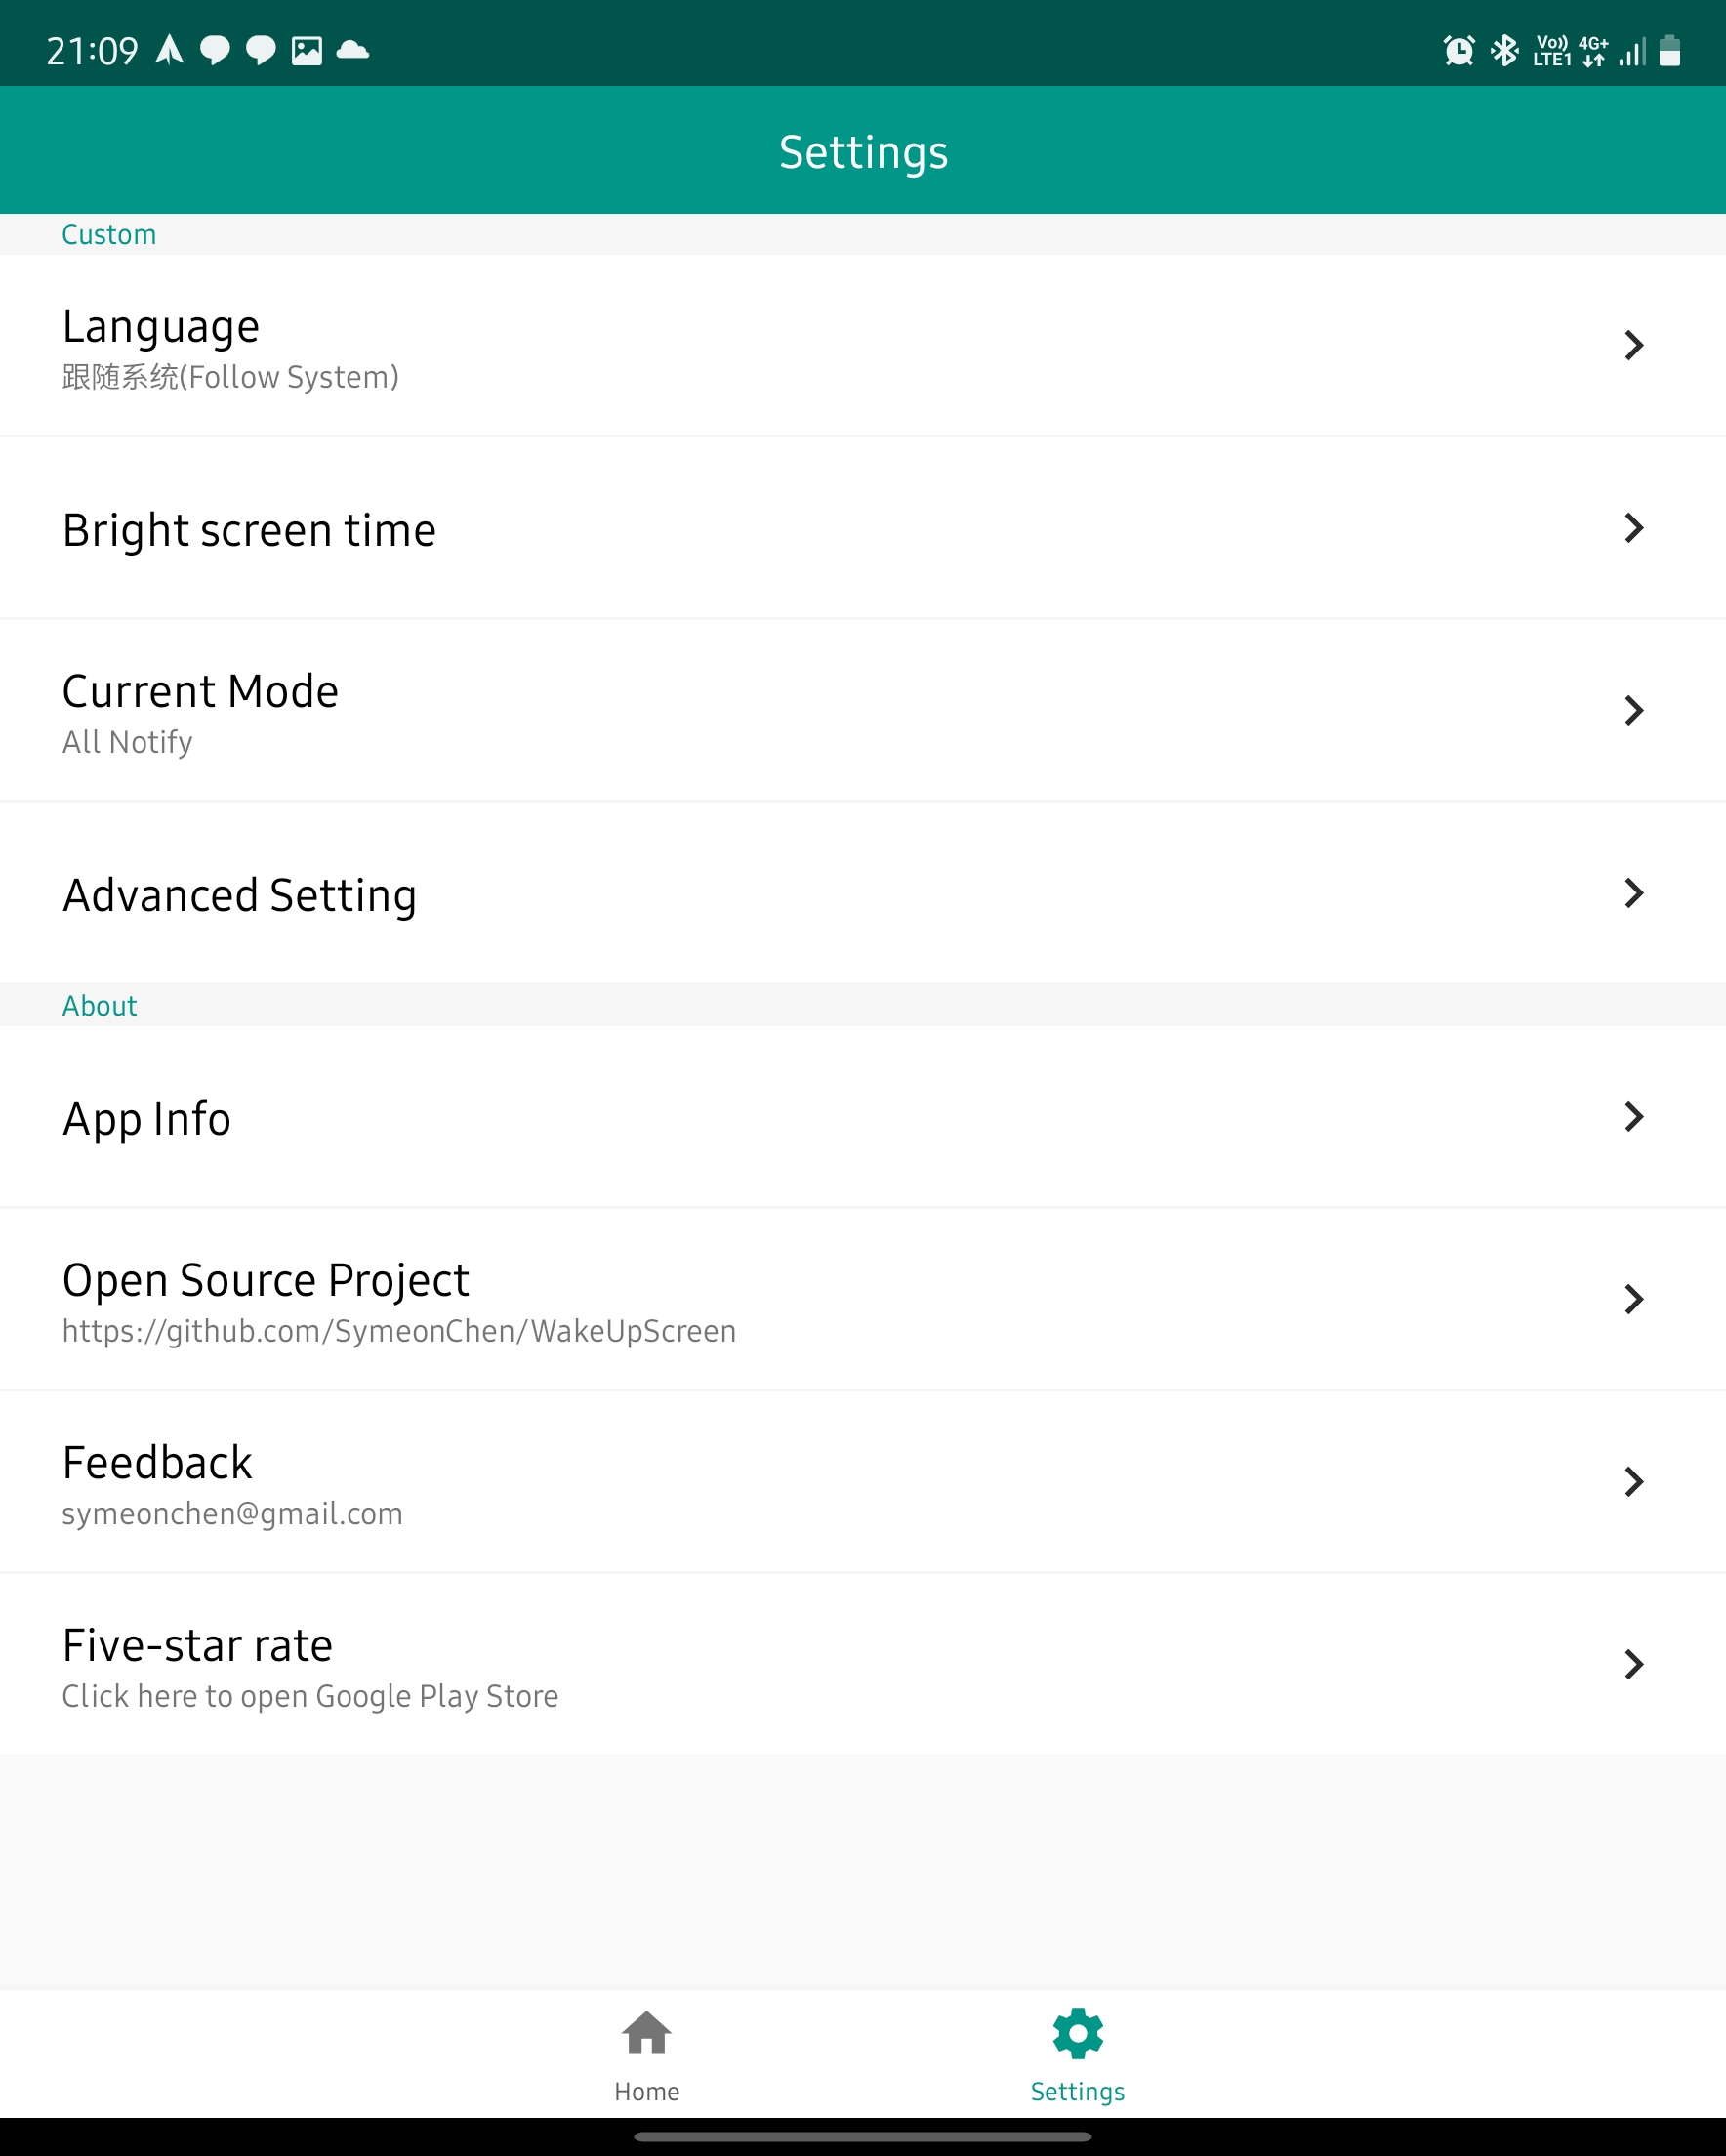Tap the Bluetooth icon in status bar
Image resolution: width=1726 pixels, height=2156 pixels.
(1504, 50)
